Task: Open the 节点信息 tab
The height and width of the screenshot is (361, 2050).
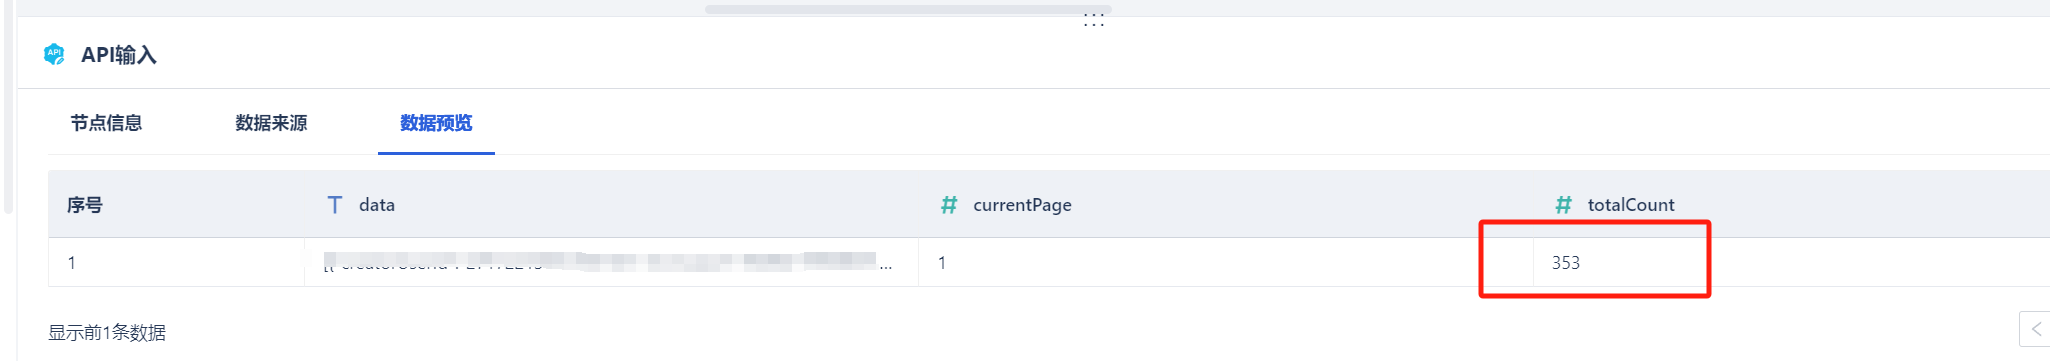Action: pos(106,123)
